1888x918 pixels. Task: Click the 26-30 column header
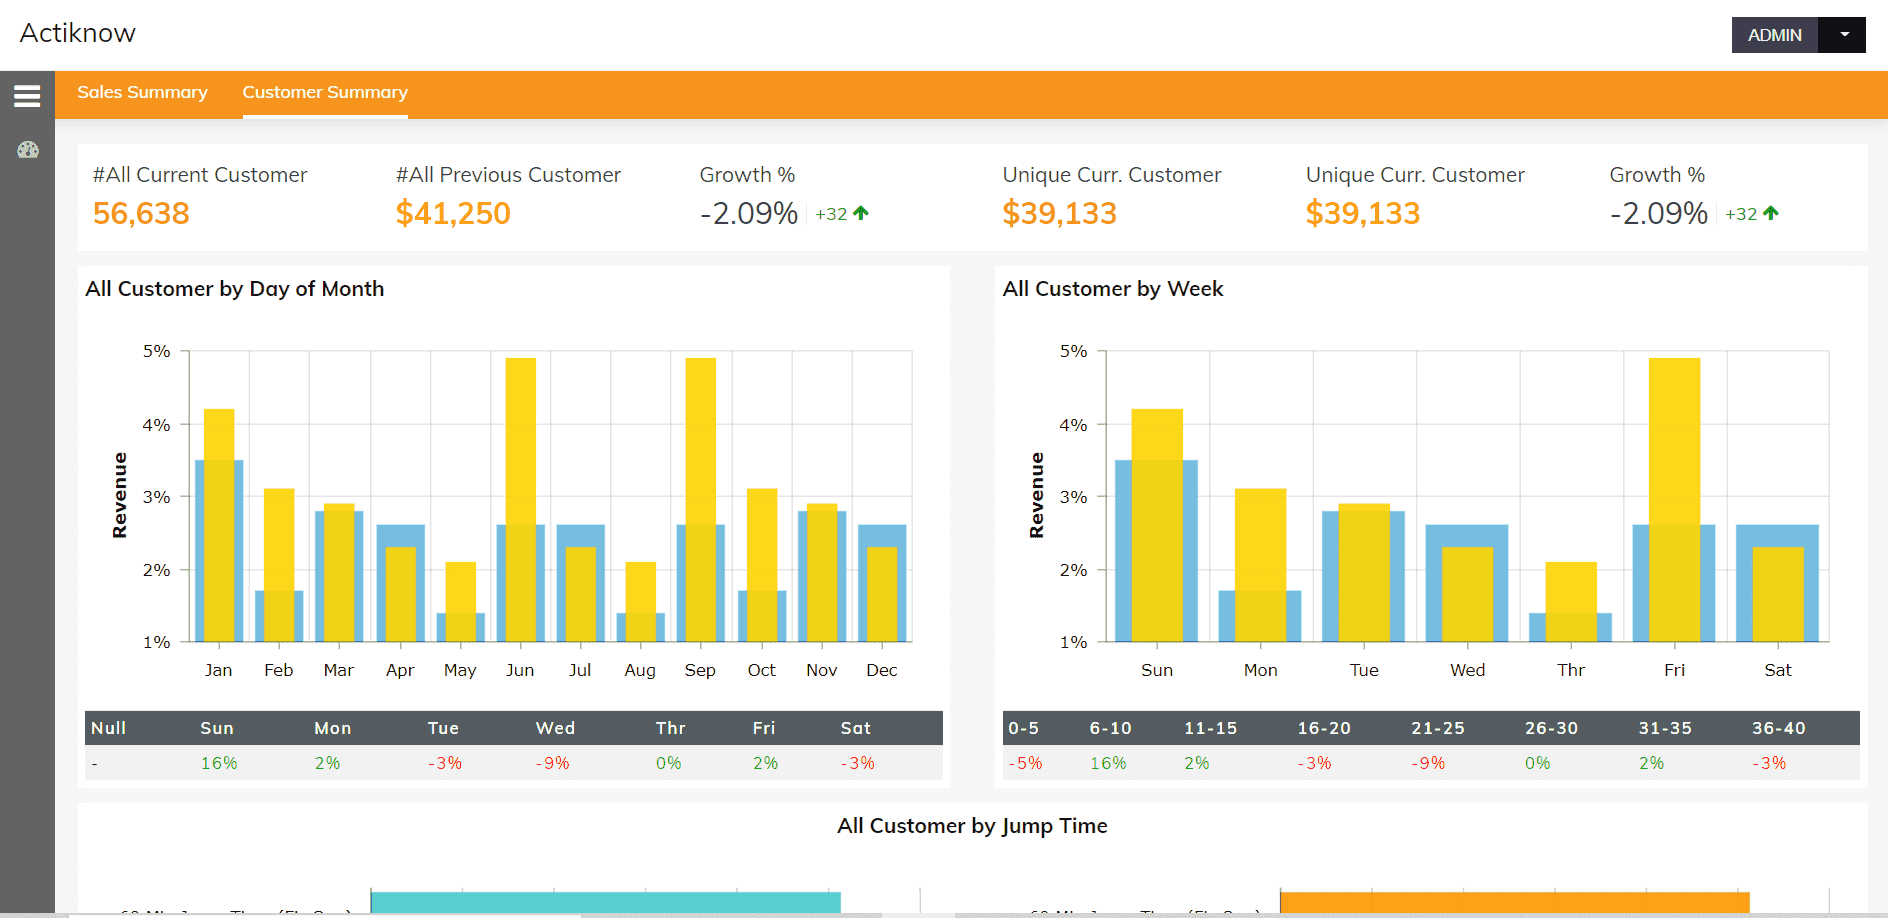[x=1551, y=728]
